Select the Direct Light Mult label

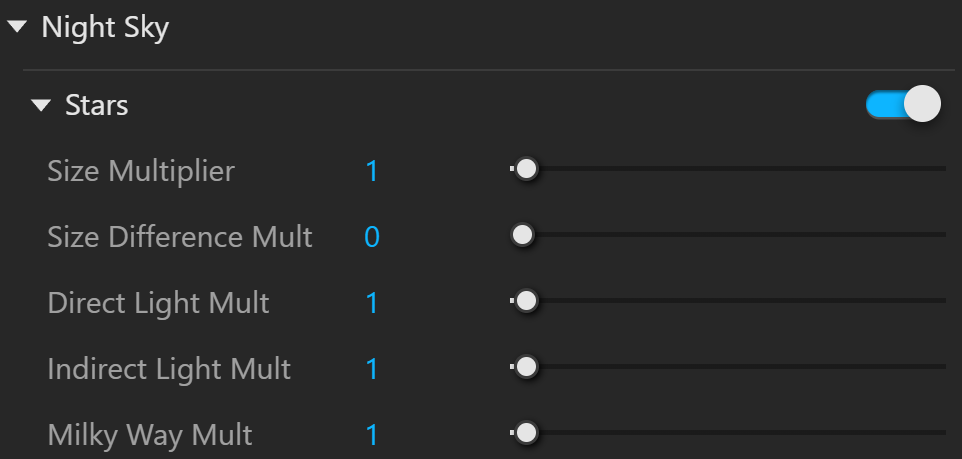tap(158, 303)
